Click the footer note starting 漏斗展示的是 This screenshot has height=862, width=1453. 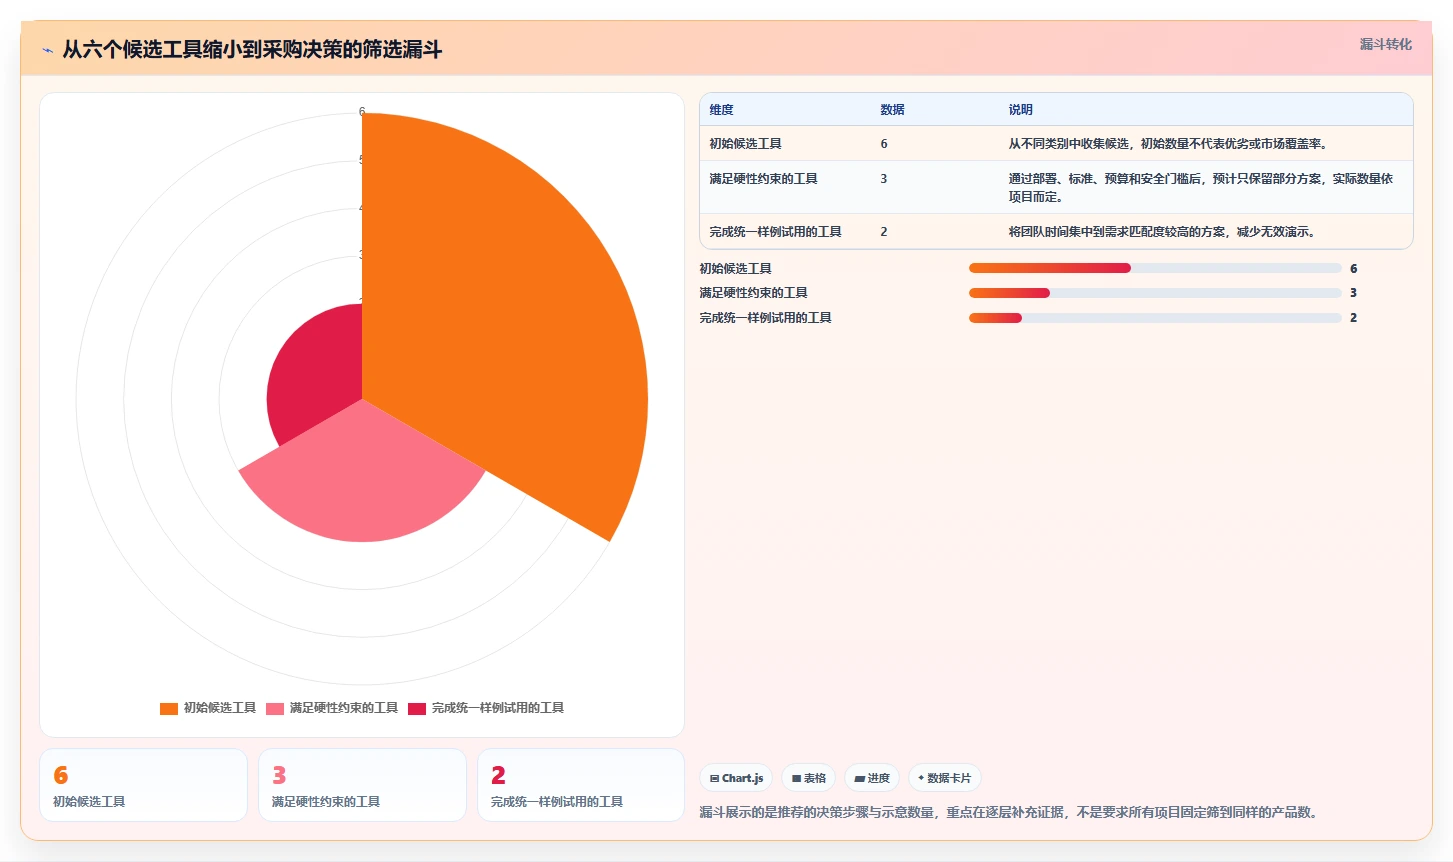1010,812
